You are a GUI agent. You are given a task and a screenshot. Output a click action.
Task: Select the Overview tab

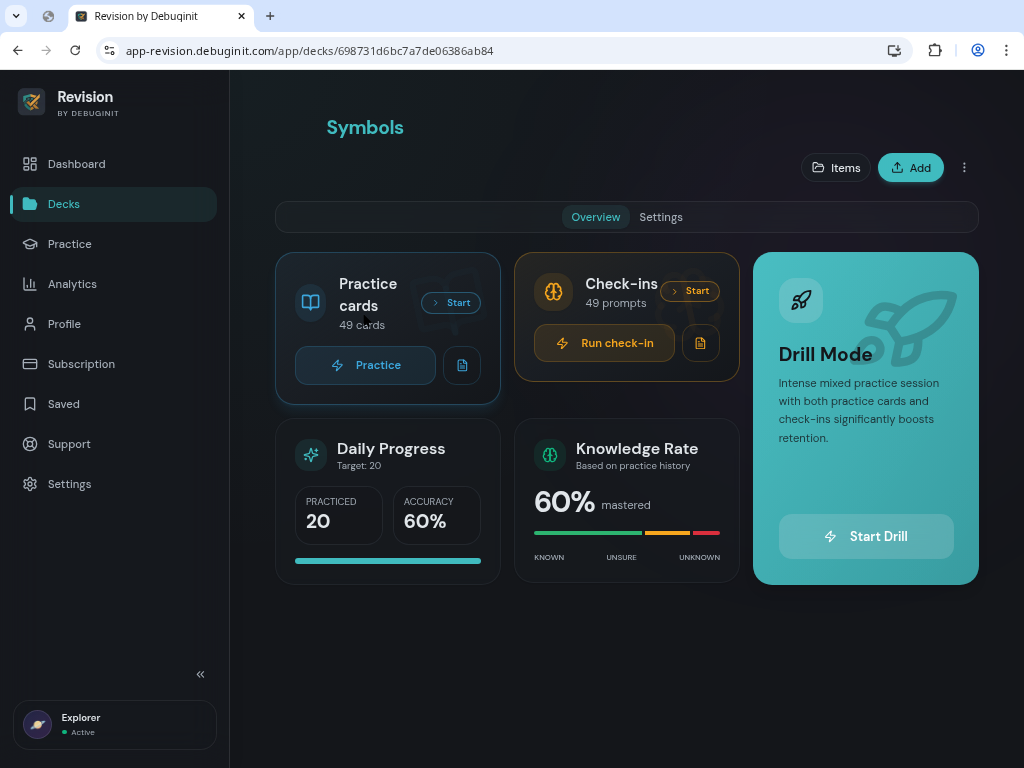tap(595, 217)
